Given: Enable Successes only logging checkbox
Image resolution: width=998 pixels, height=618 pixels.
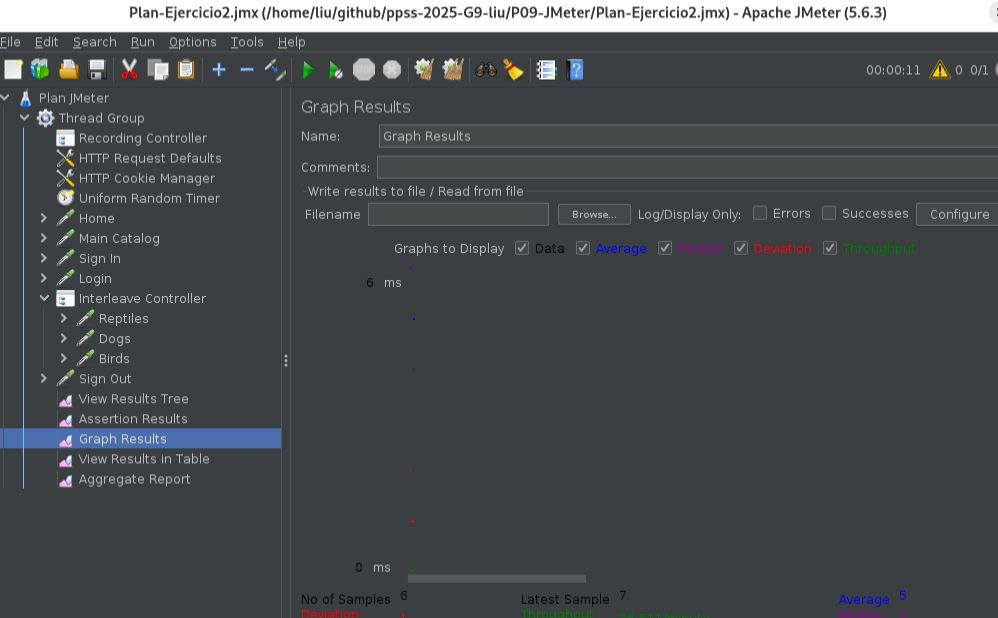Looking at the screenshot, I should pos(829,213).
